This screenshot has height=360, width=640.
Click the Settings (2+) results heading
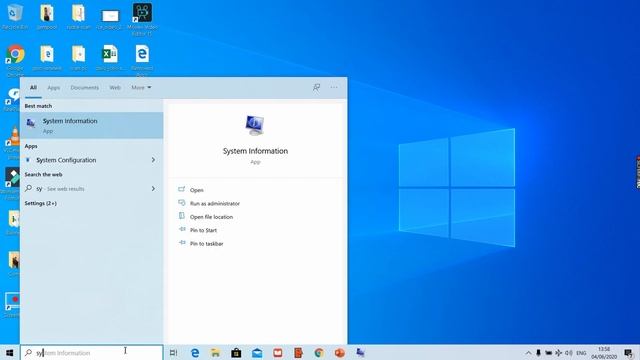point(40,203)
